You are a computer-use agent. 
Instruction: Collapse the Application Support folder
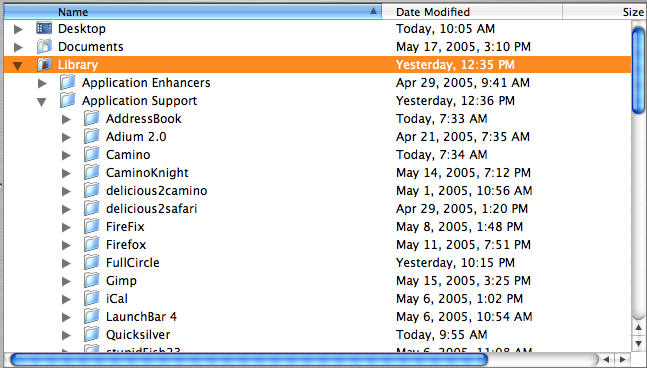coord(42,101)
